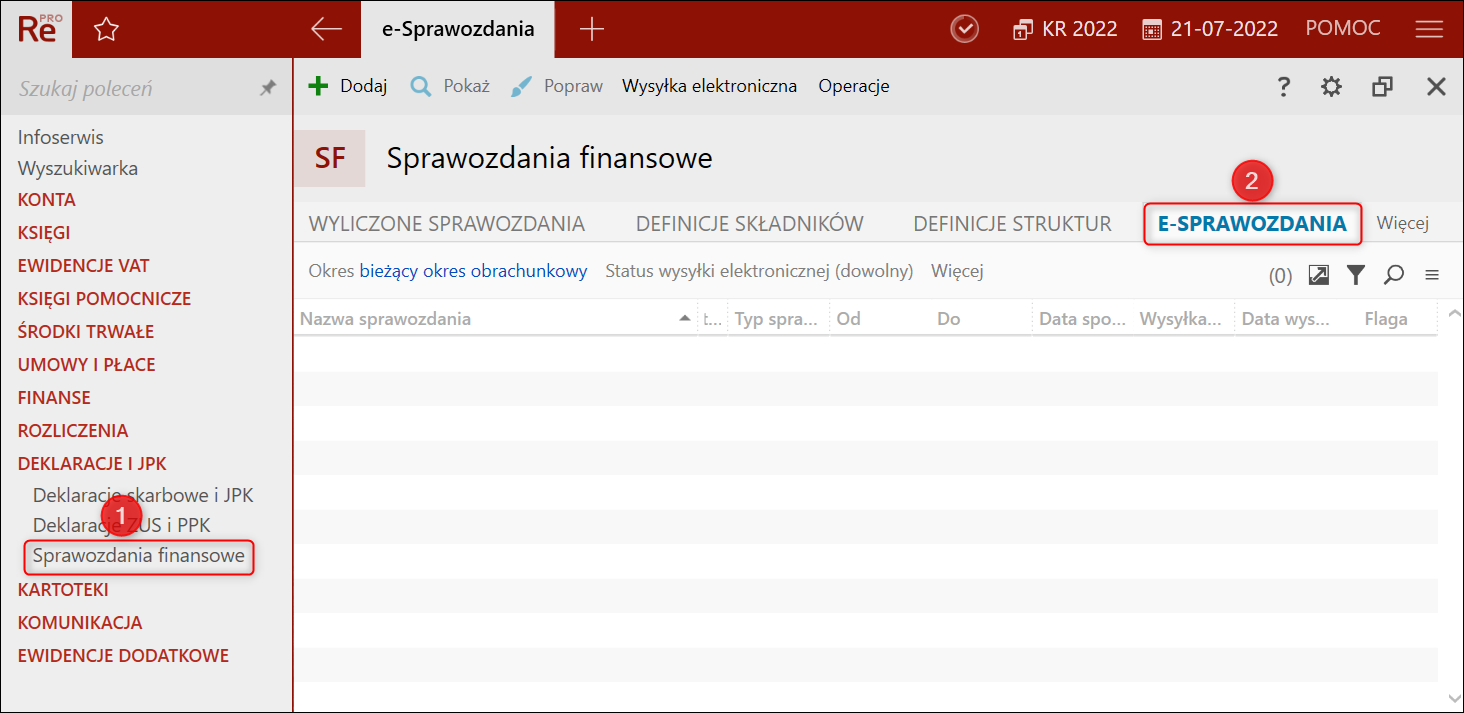Image resolution: width=1464 pixels, height=713 pixels.
Task: Collapse the DEKLARACJE I JPK section
Action: [92, 464]
